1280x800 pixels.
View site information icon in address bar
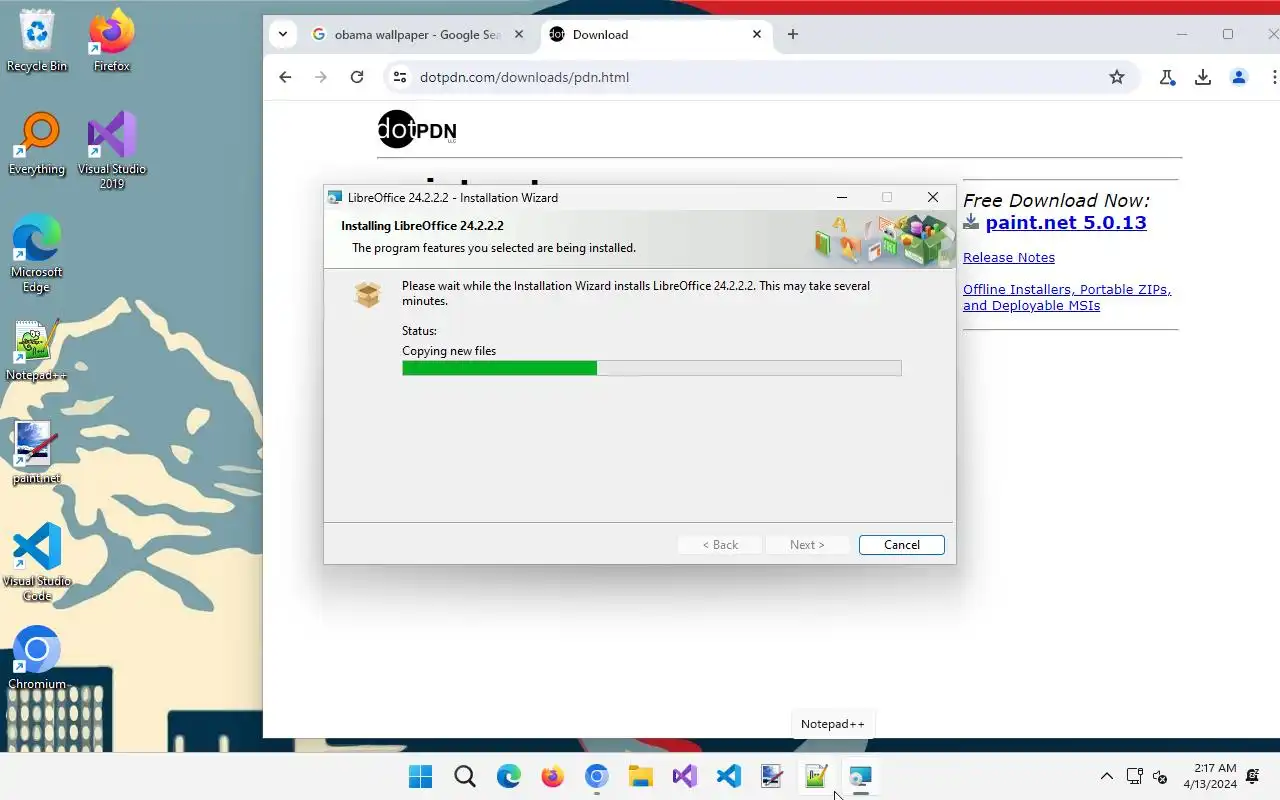(x=399, y=77)
